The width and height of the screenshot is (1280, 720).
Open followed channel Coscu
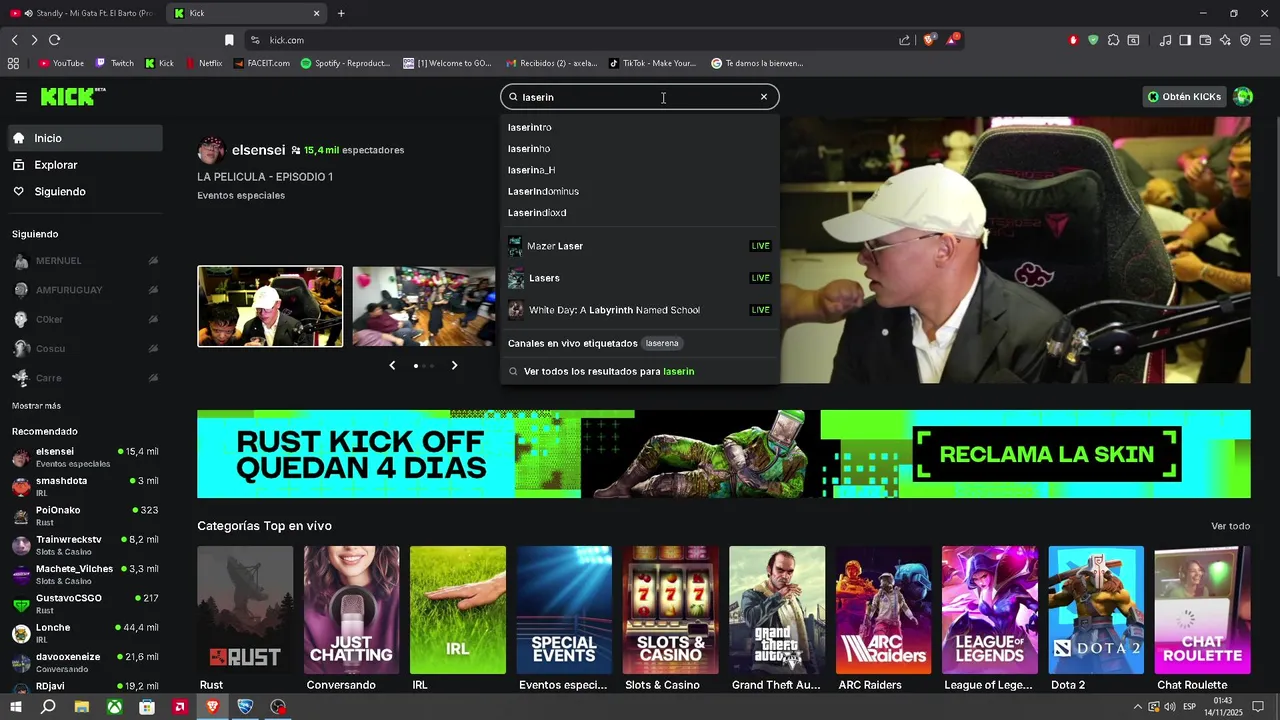click(x=85, y=349)
